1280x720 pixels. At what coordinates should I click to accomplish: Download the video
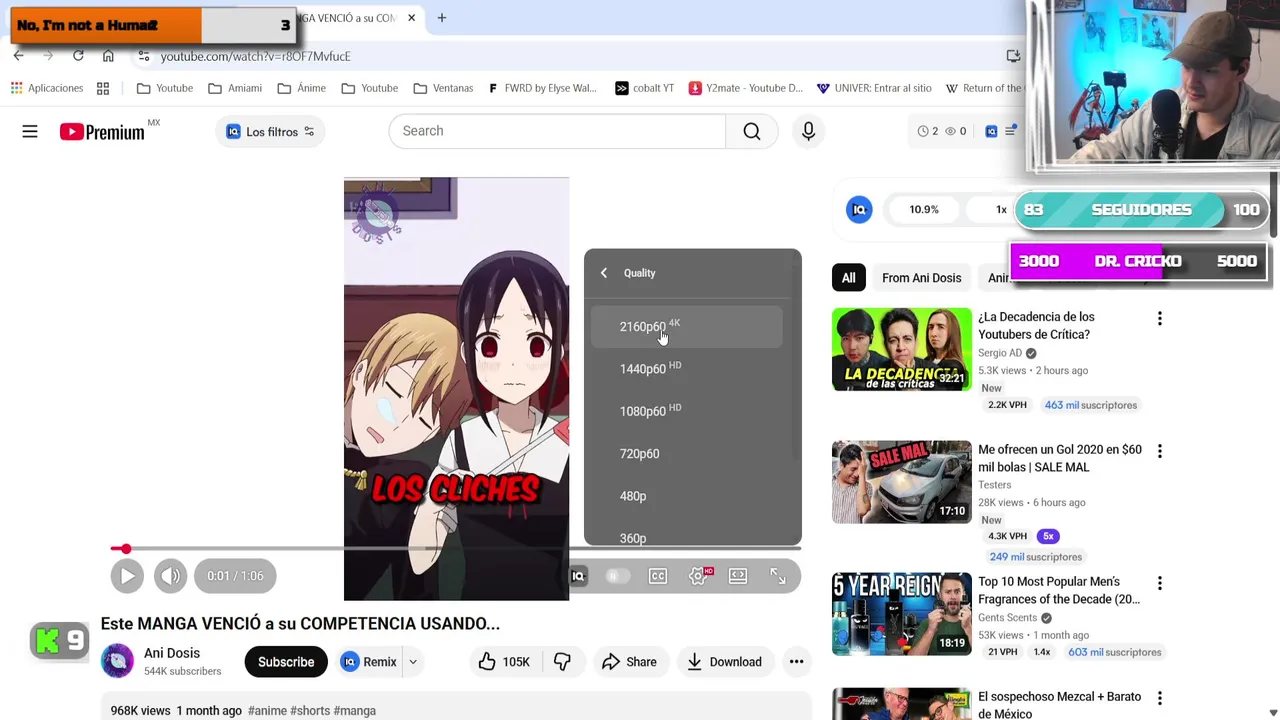point(724,662)
